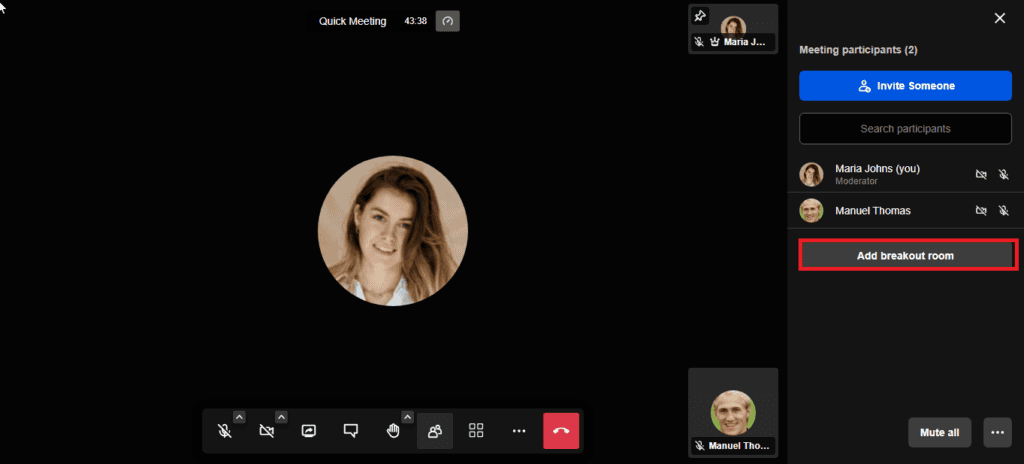The width and height of the screenshot is (1024, 464).
Task: Select Manuel Tho... video thumbnail
Action: (x=733, y=412)
